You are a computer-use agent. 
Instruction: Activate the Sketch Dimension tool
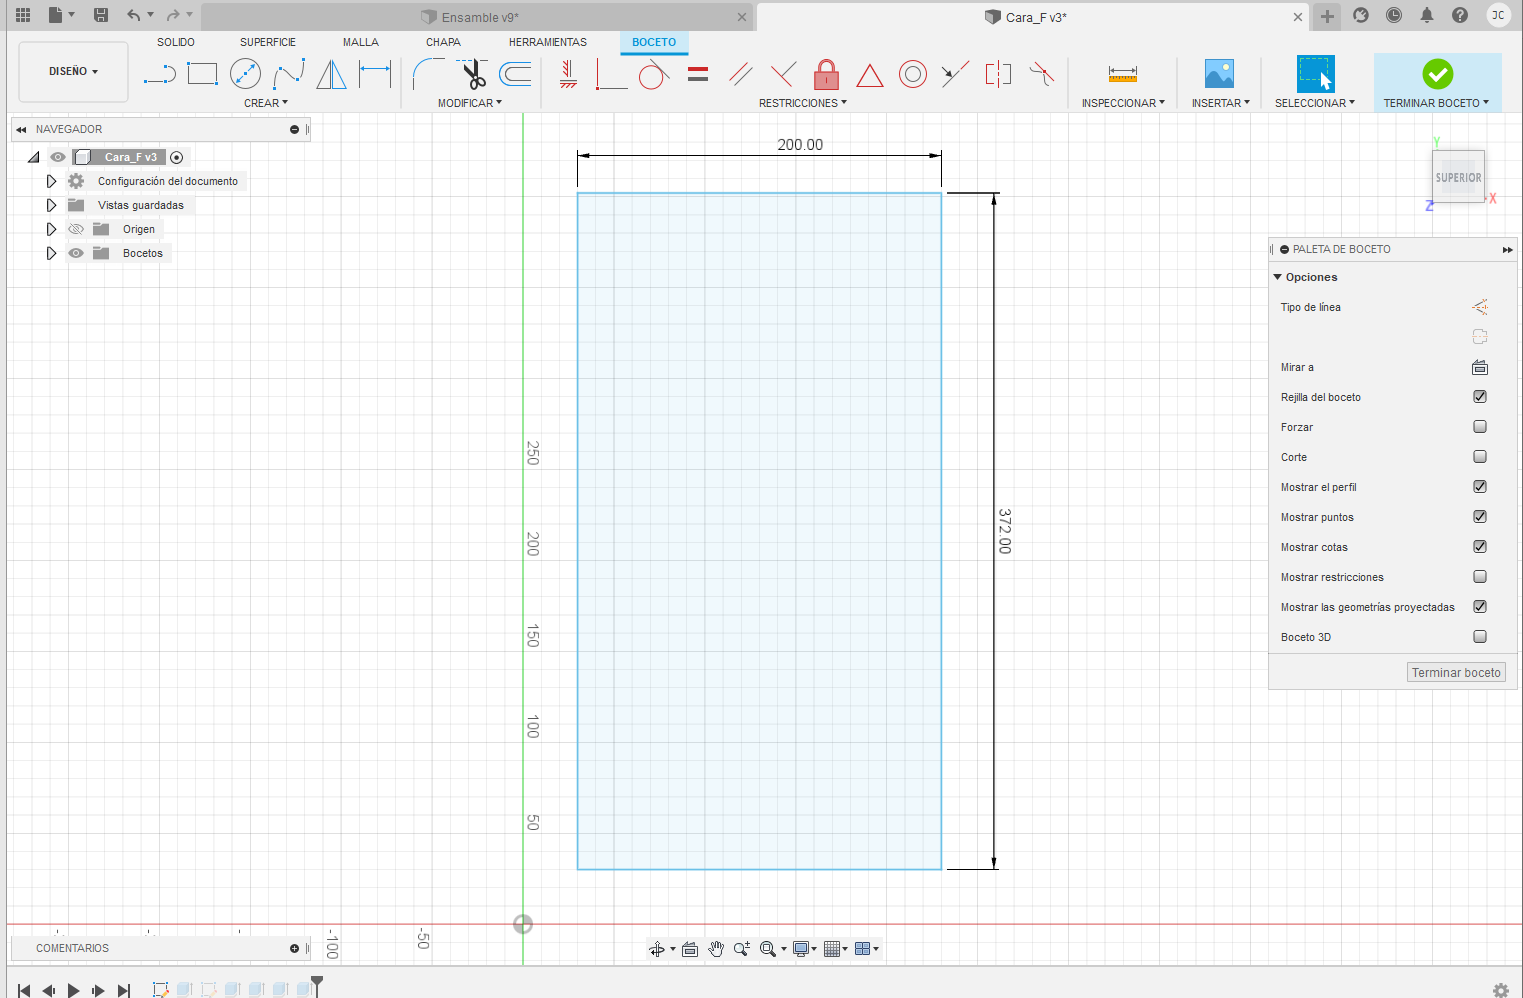375,74
